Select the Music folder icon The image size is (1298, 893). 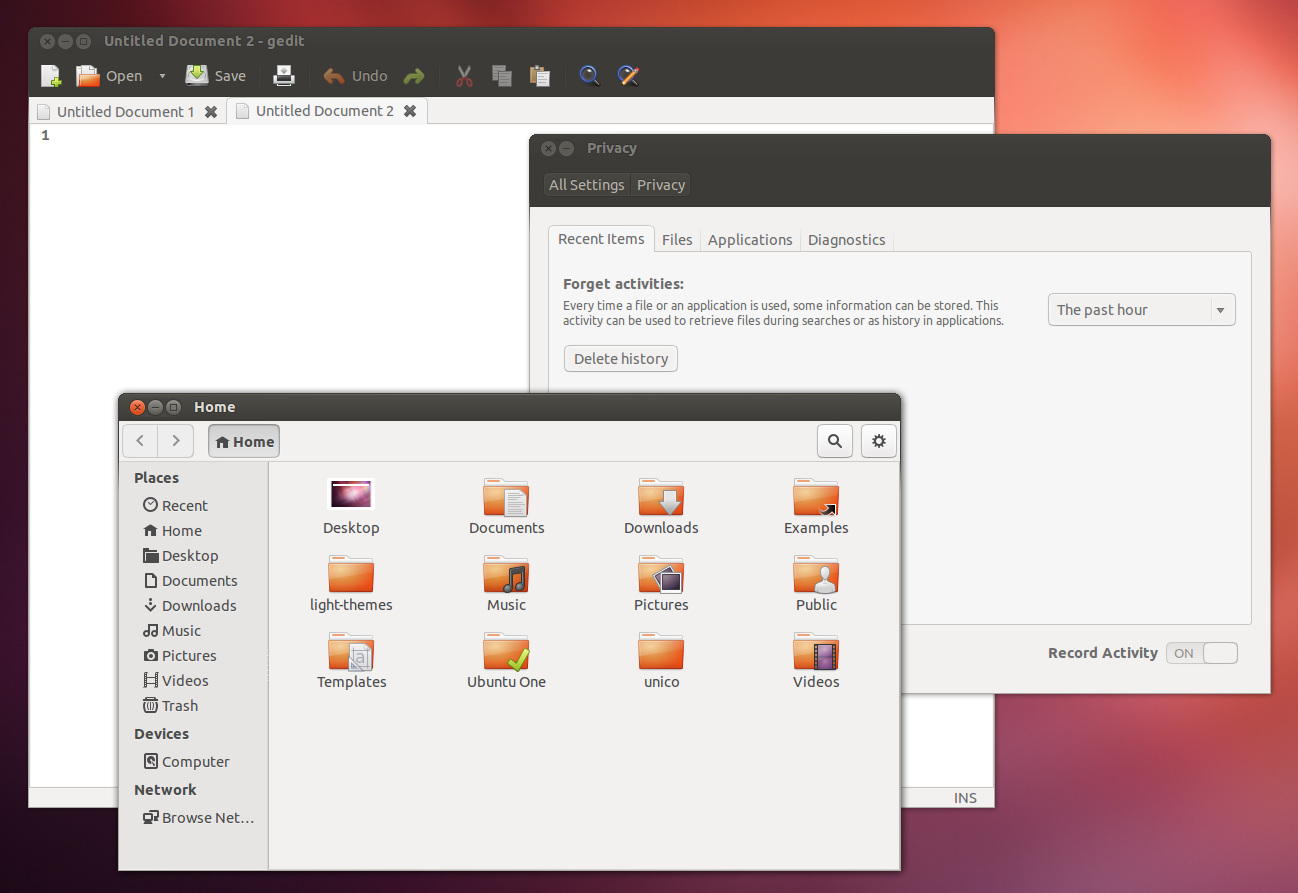click(506, 573)
